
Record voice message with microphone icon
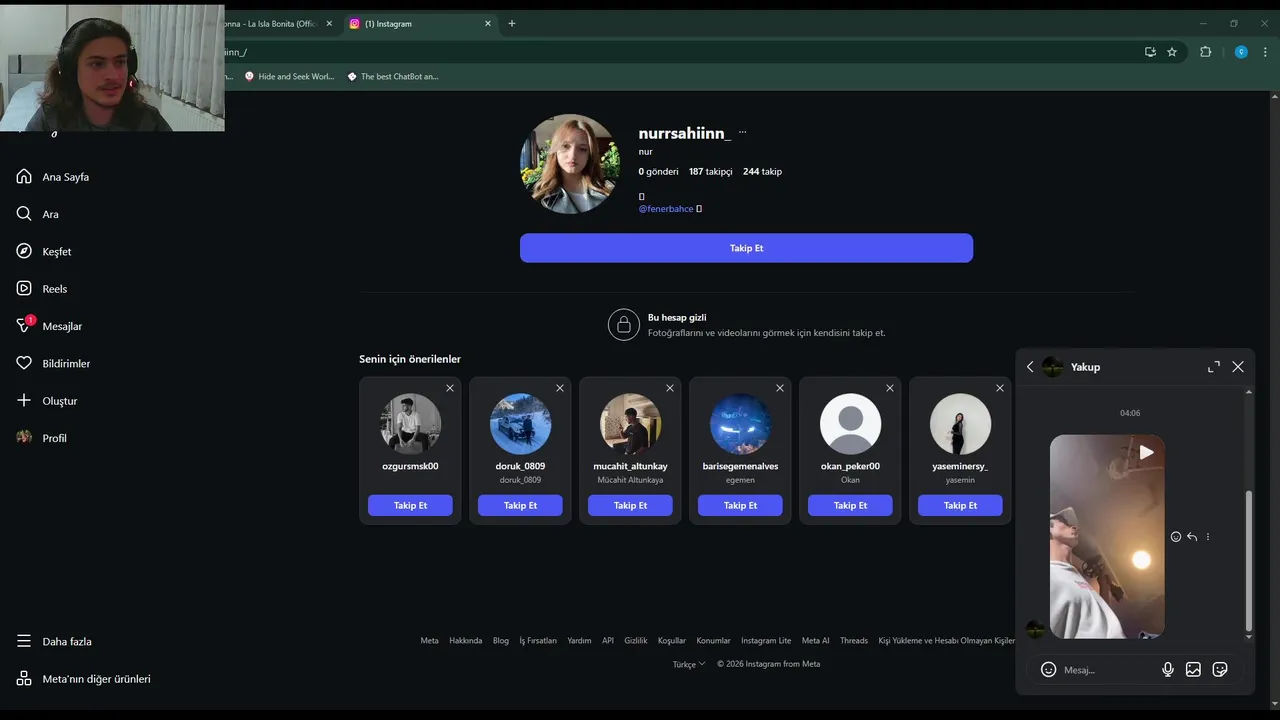(1168, 670)
